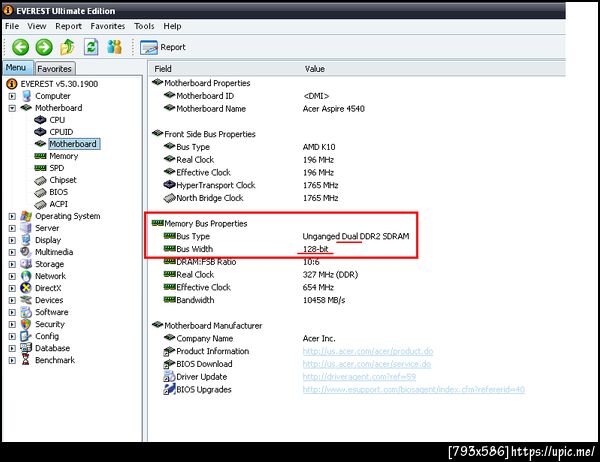Click the Devices icon in the tree
This screenshot has height=462, width=600.
[26, 300]
